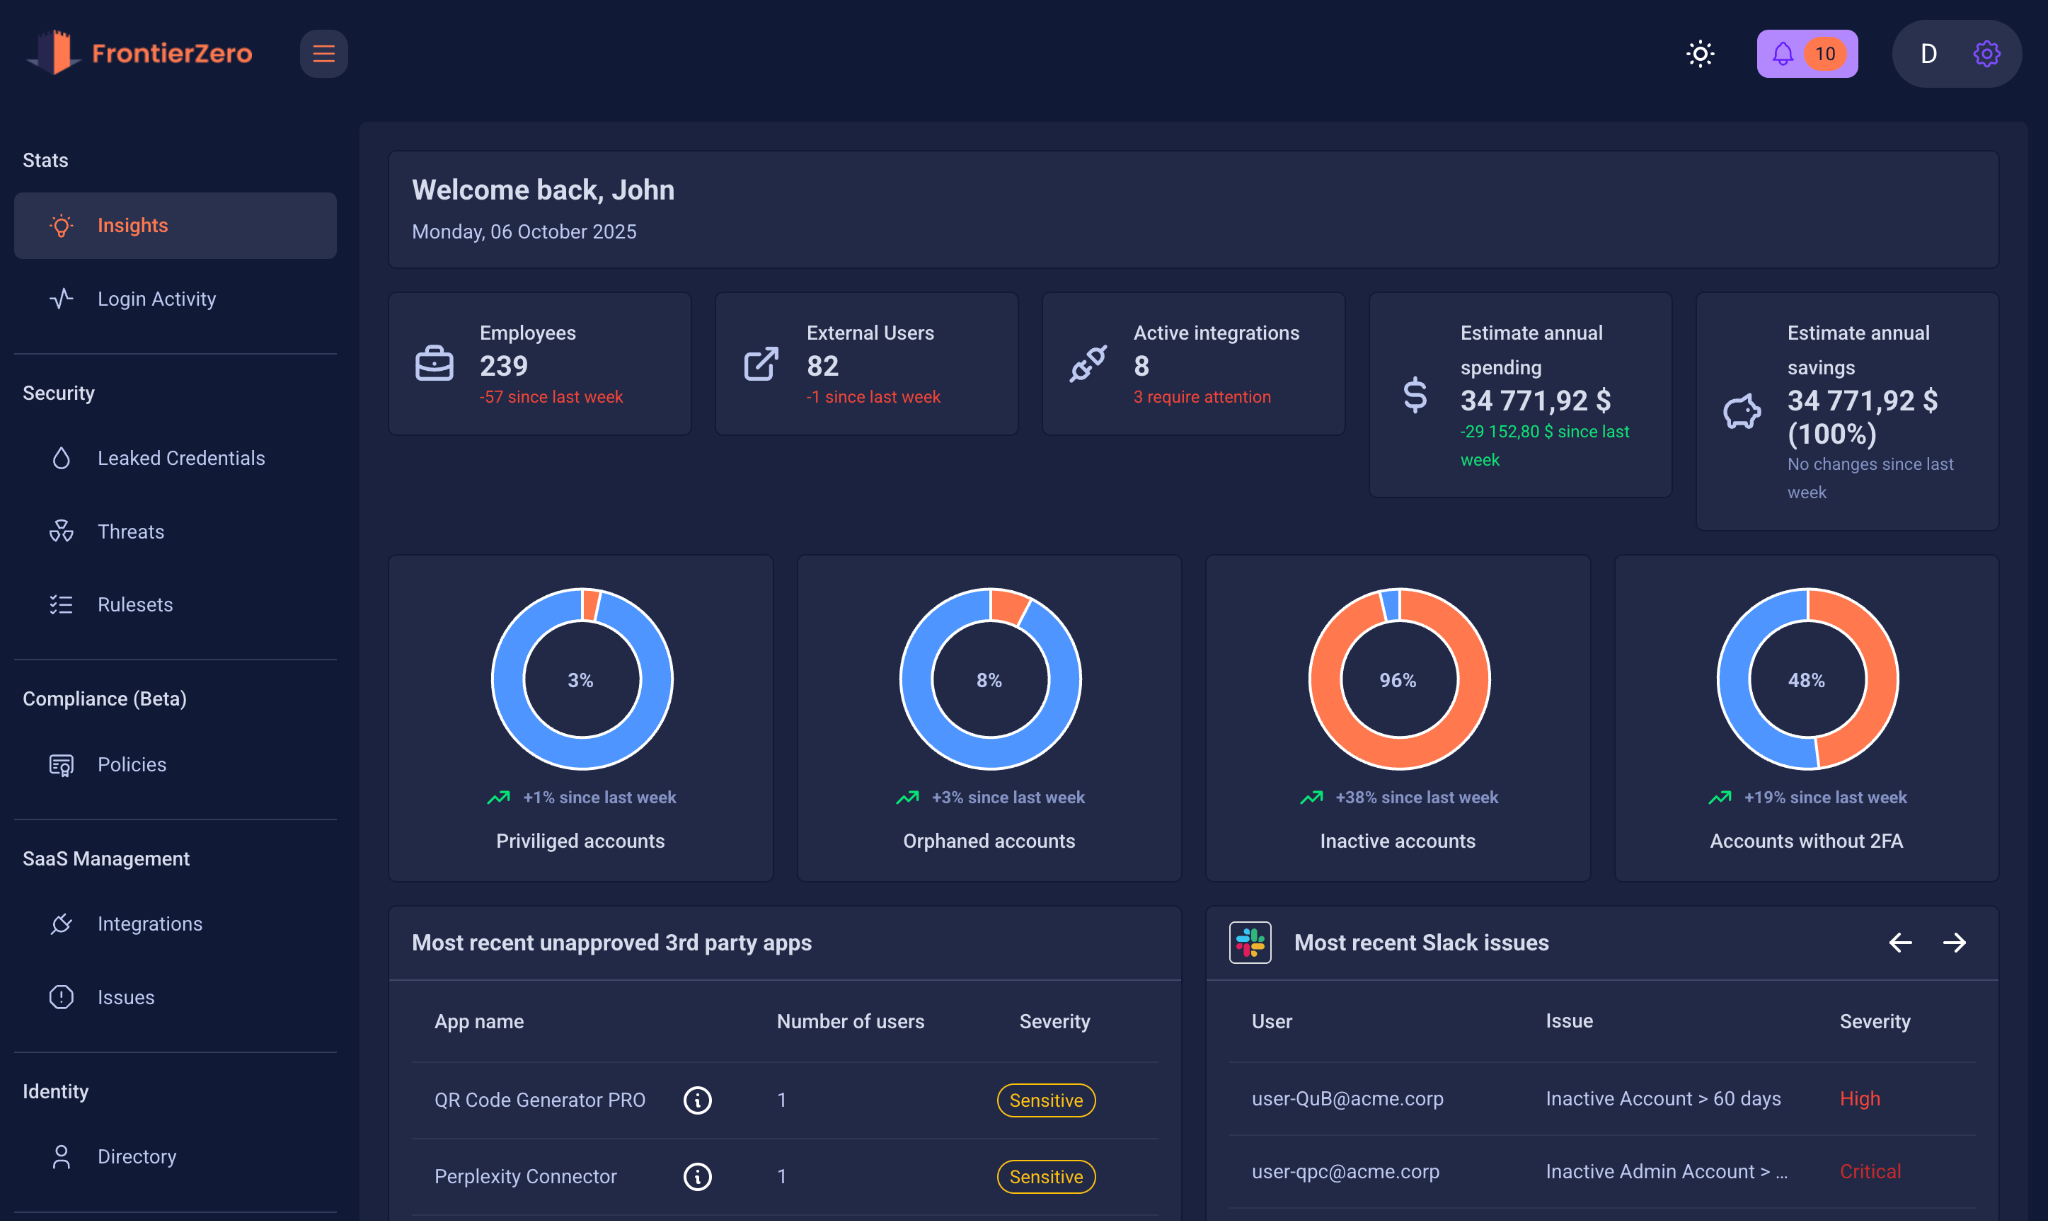The width and height of the screenshot is (2048, 1221).
Task: Open settings via the gear icon
Action: click(x=1986, y=53)
